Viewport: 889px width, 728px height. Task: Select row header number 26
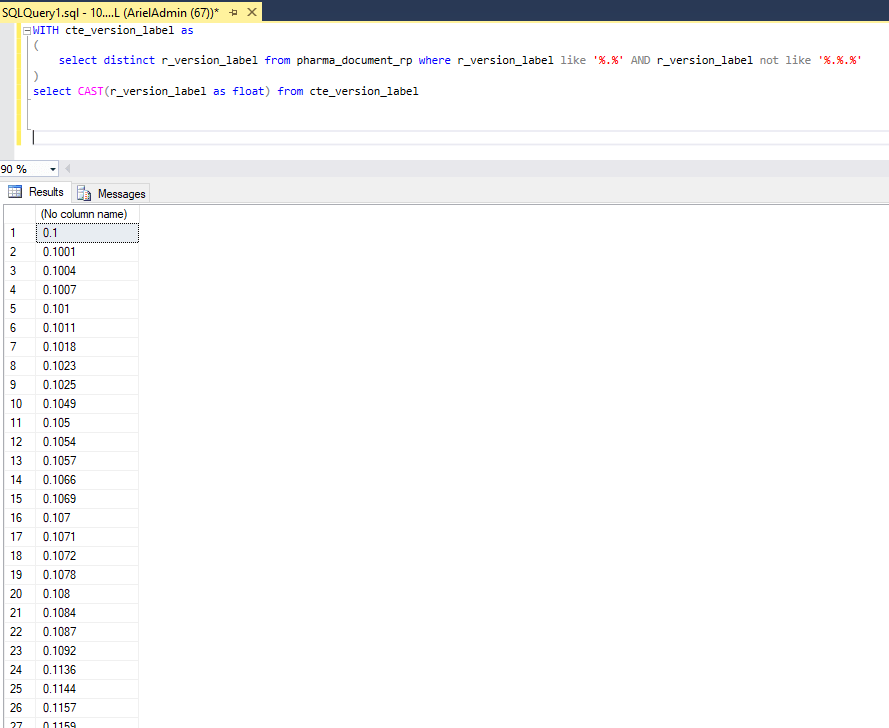coord(20,708)
